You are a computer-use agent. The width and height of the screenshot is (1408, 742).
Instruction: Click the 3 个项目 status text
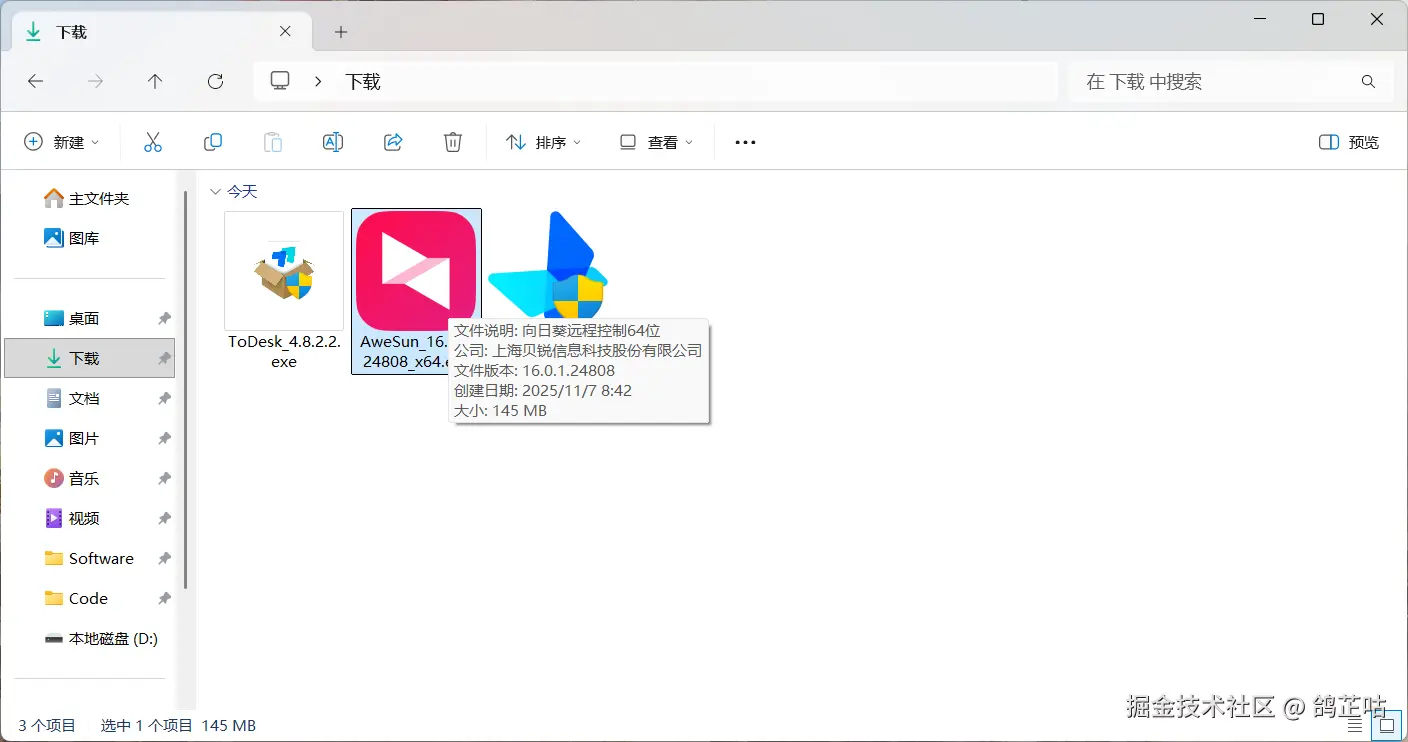(x=47, y=726)
